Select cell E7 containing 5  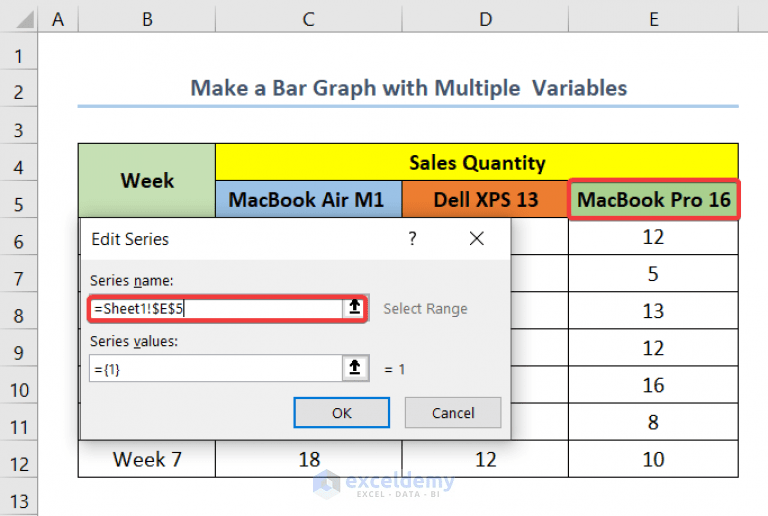tap(653, 274)
